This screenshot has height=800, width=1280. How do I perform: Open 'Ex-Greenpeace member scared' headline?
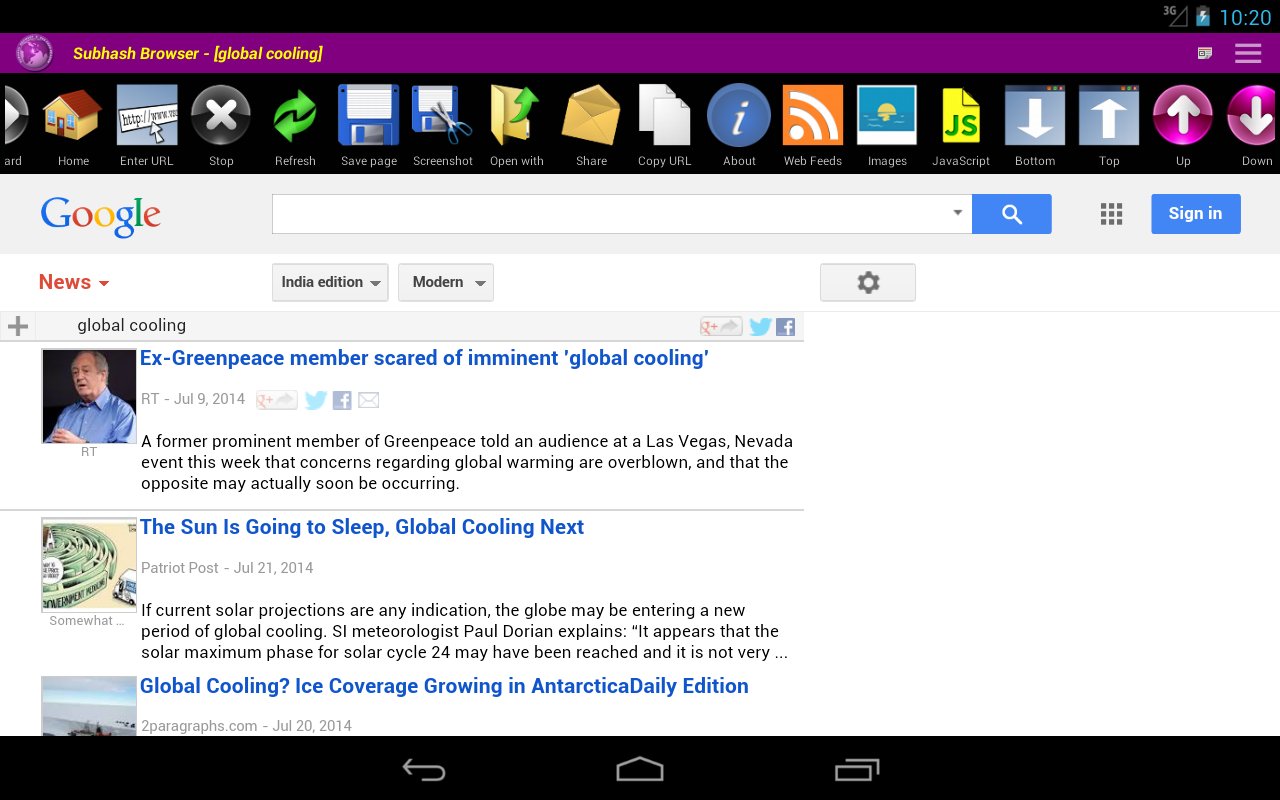coord(424,358)
